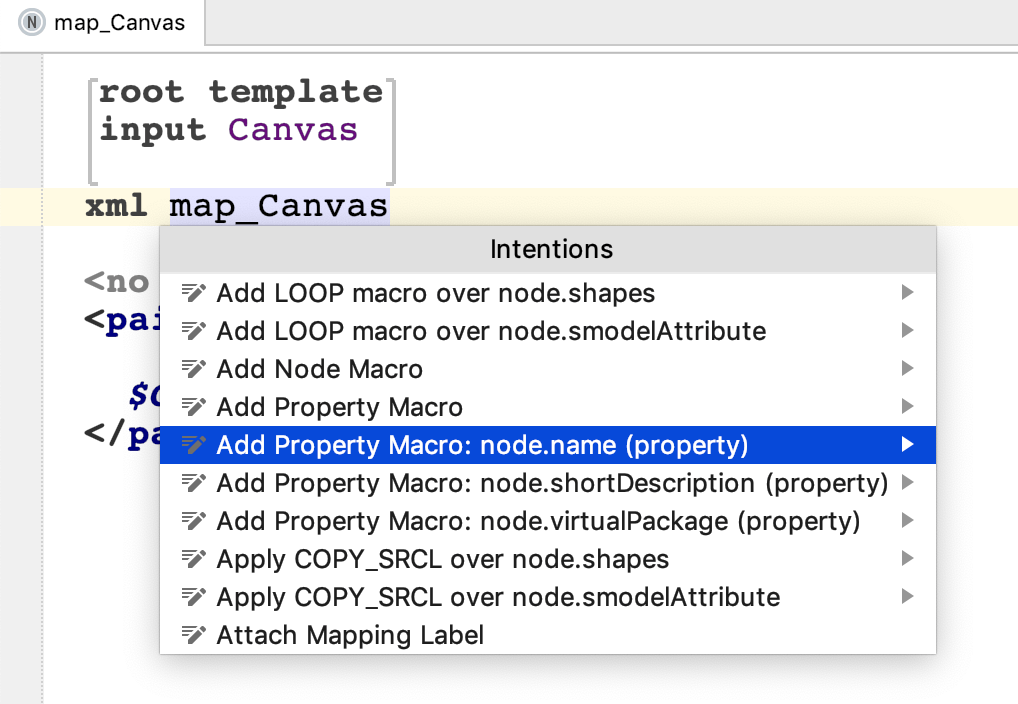1018x704 pixels.
Task: Switch to the map_Canvas editor tab
Action: click(x=119, y=22)
